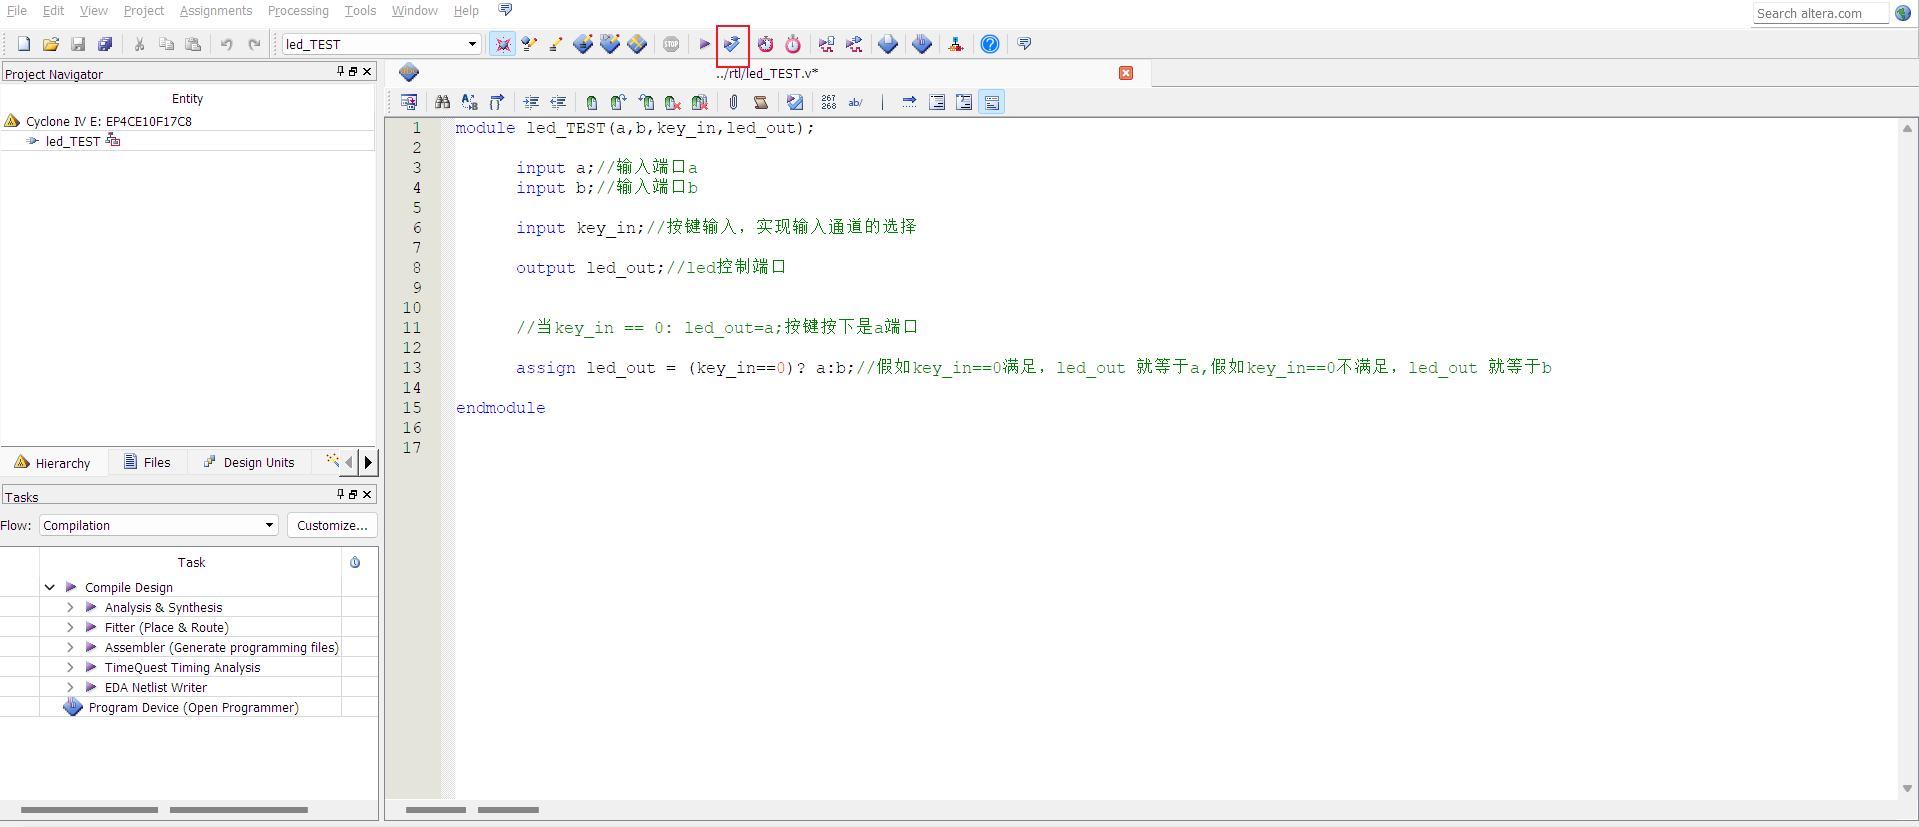This screenshot has width=1919, height=827.
Task: Decrease indent with editor toolbar icon
Action: [558, 102]
